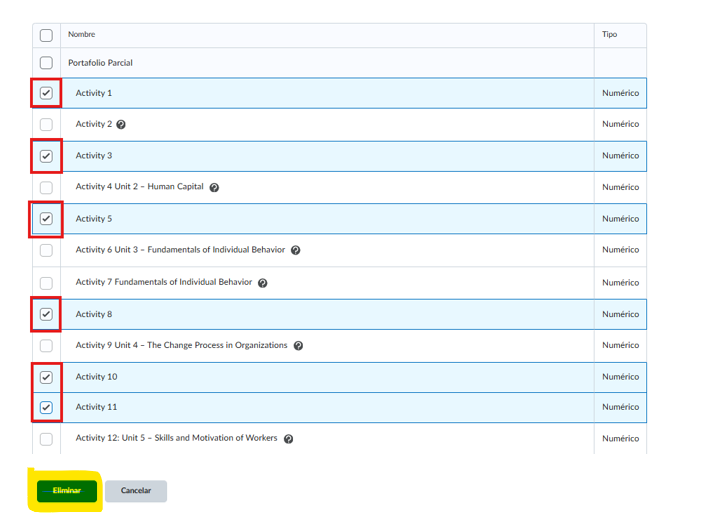This screenshot has width=701, height=513.
Task: Open help icon for Activity 6 Unit 3
Action: 295,250
